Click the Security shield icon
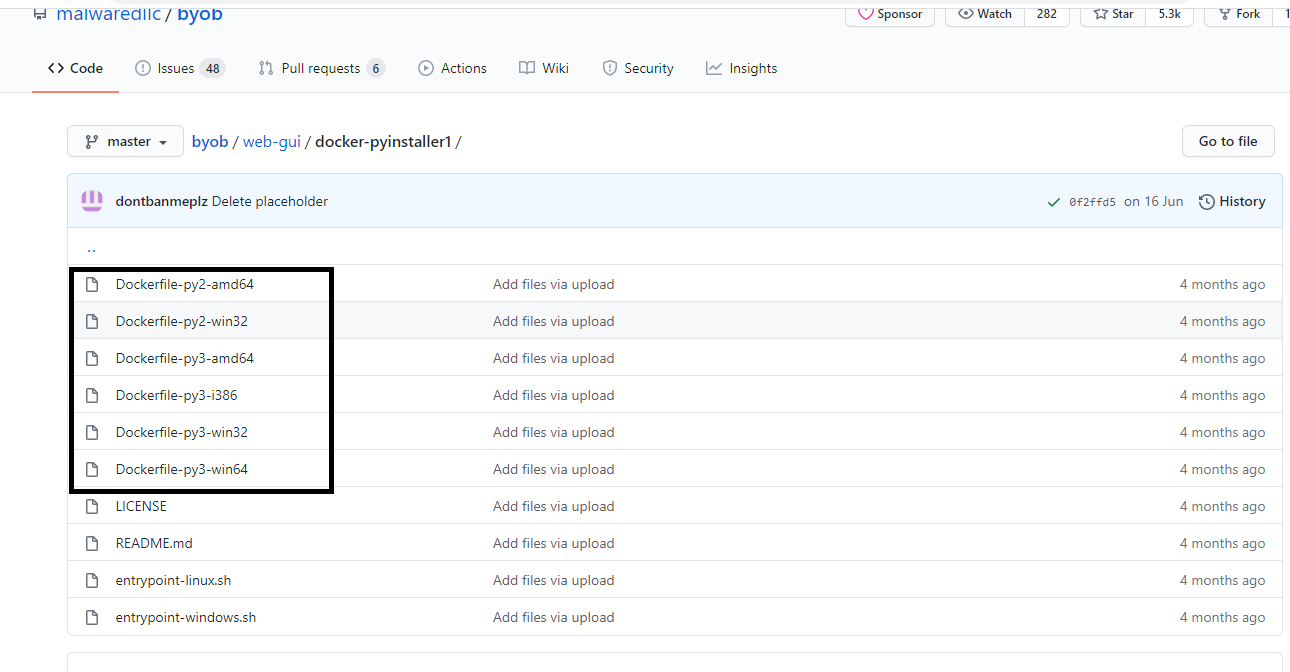 611,68
